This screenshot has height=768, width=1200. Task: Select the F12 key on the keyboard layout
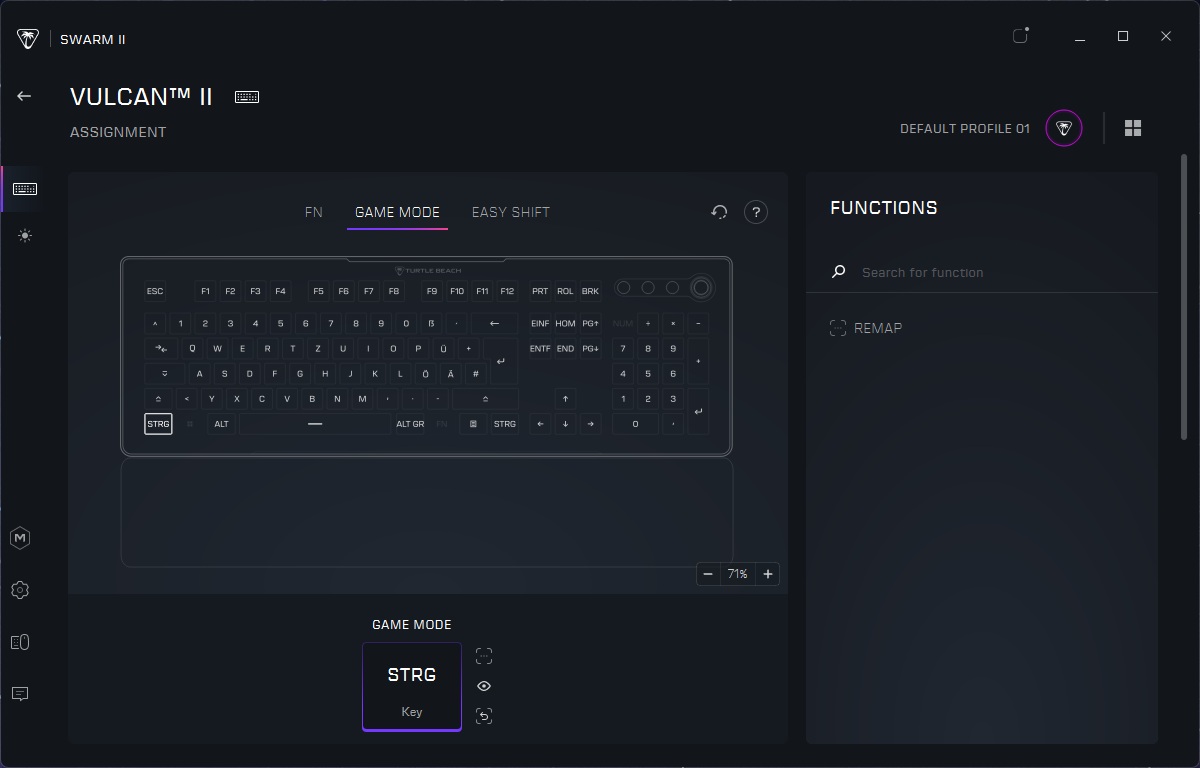pos(507,291)
